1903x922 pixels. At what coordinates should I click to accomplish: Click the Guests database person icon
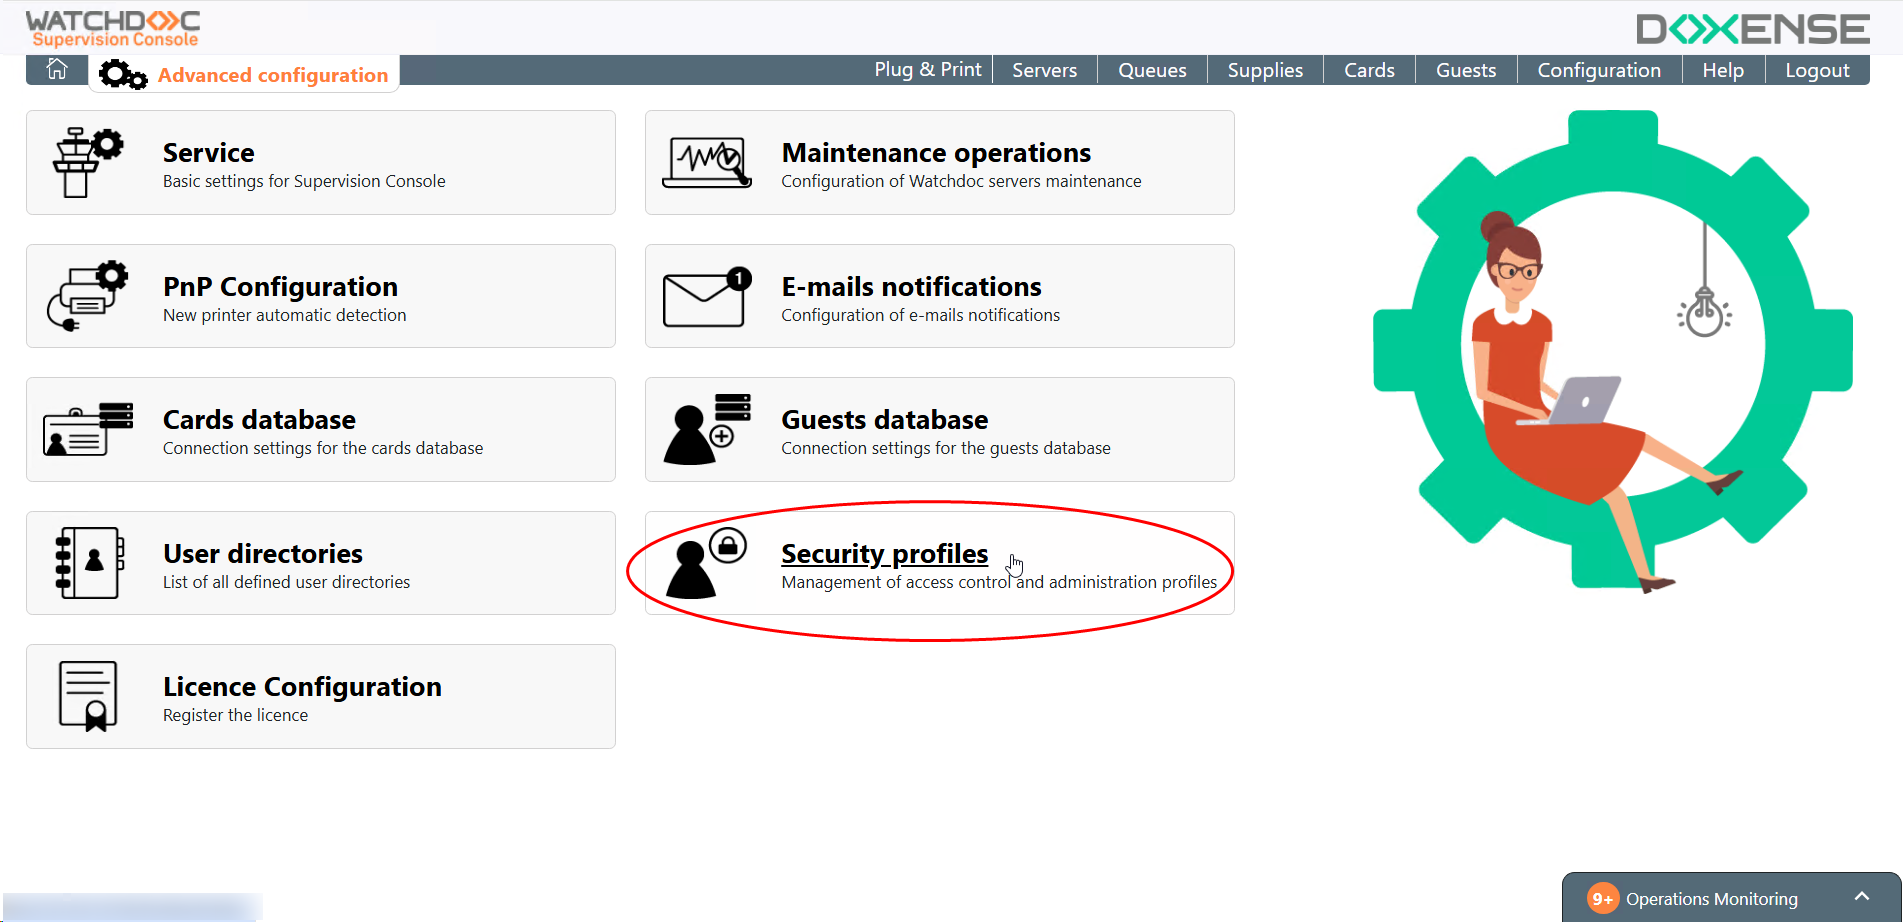pyautogui.click(x=706, y=429)
